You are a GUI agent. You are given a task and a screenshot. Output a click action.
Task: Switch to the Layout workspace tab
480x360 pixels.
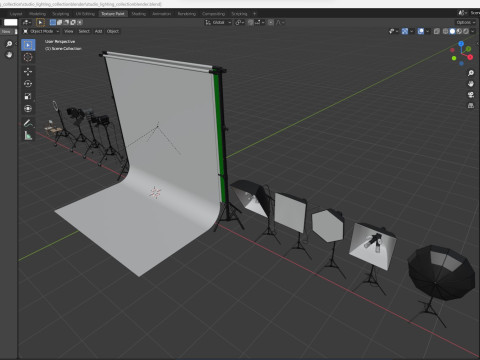pos(16,14)
